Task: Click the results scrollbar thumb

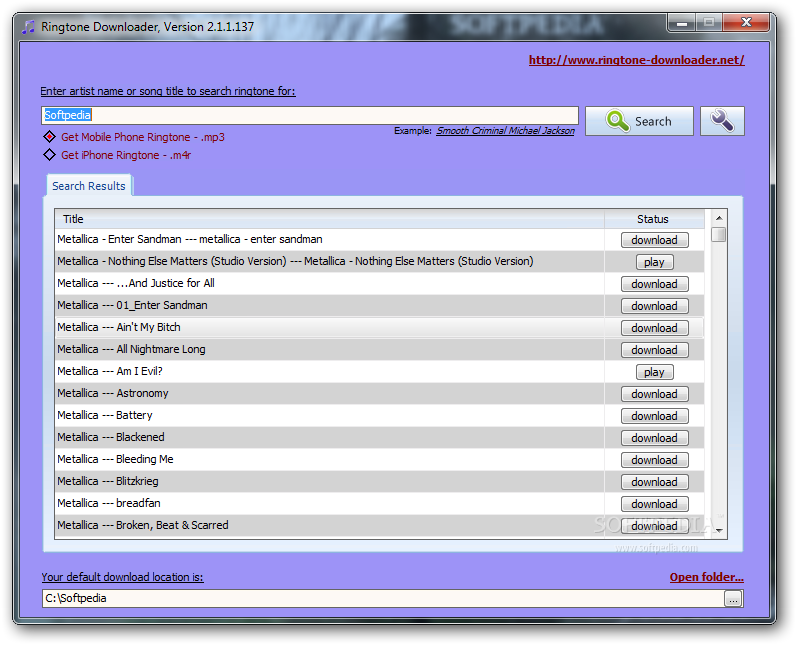Action: tap(719, 235)
